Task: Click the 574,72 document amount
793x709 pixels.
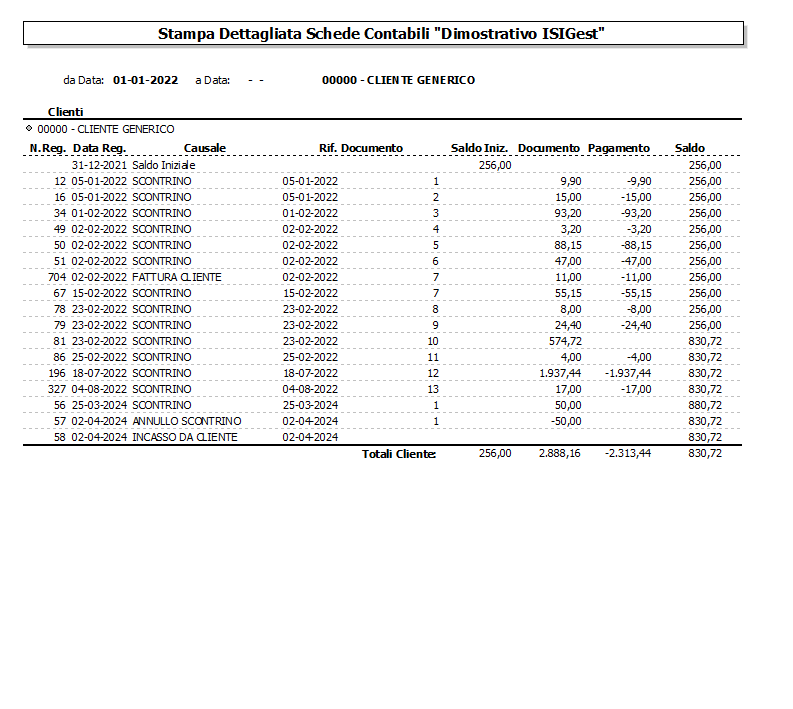Action: [564, 341]
